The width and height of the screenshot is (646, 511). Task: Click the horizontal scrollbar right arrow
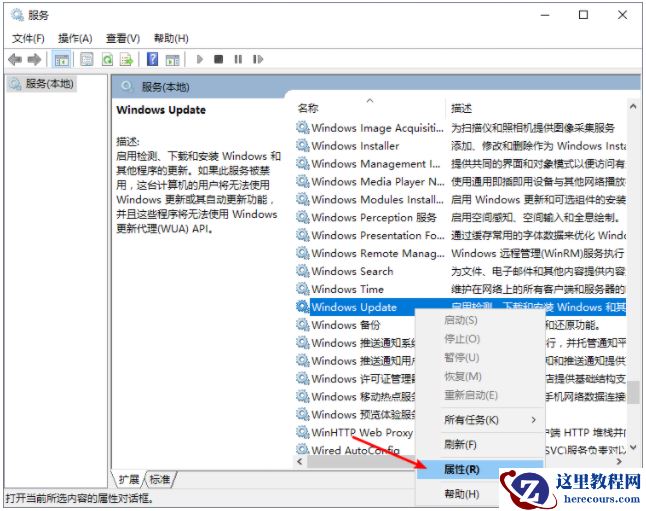click(619, 461)
